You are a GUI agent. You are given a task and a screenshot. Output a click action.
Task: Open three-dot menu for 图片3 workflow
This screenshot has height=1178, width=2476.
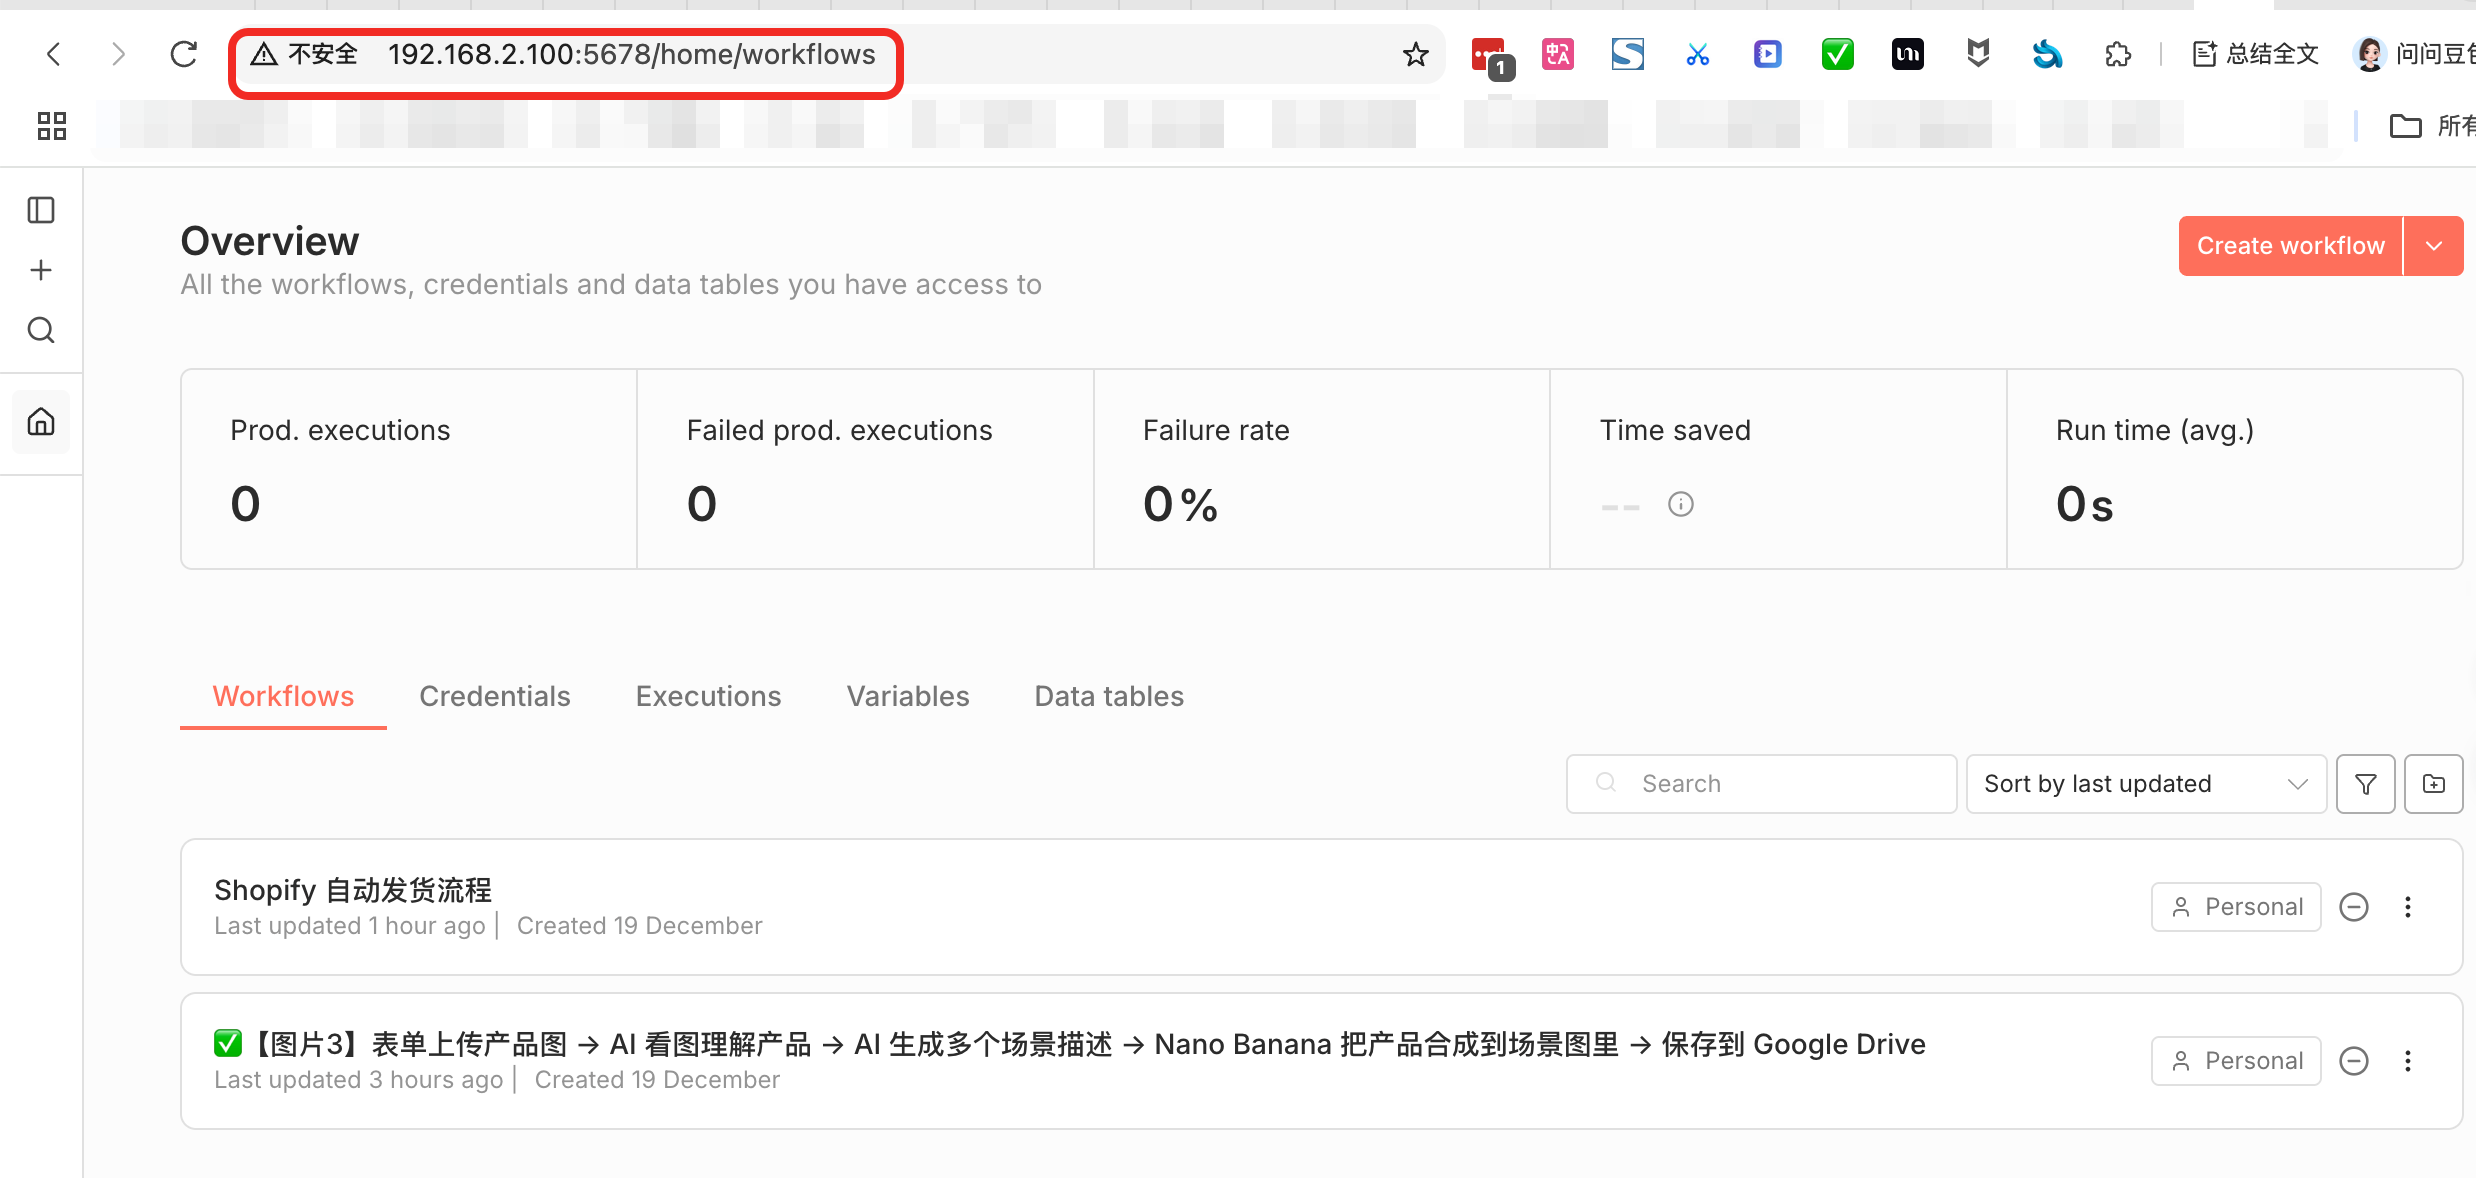[2408, 1061]
